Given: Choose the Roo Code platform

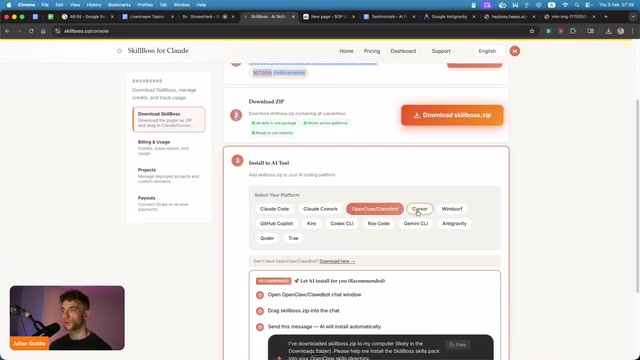Looking at the screenshot, I should coord(378,224).
